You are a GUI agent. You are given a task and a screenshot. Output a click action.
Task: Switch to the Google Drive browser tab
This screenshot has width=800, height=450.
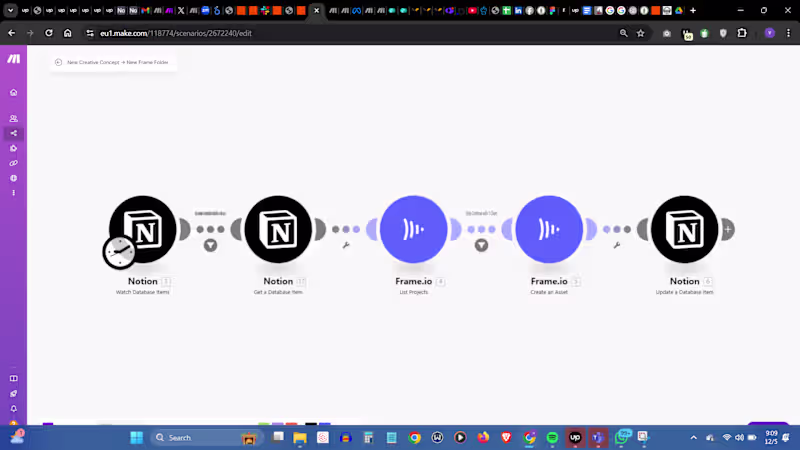pos(679,10)
